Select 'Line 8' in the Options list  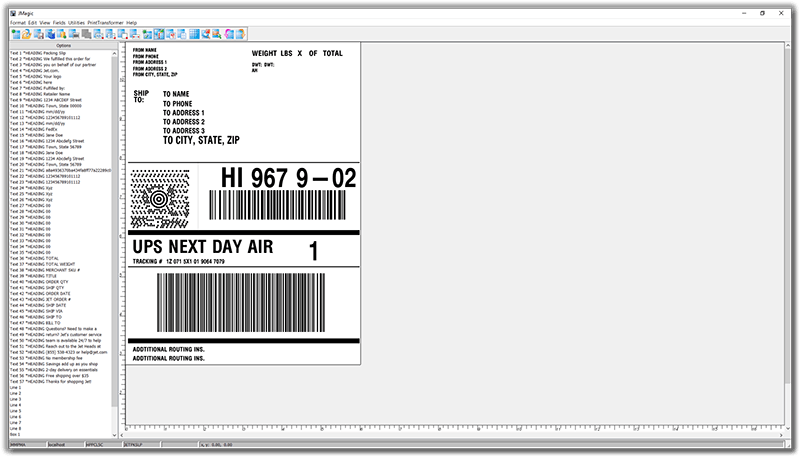(x=60, y=428)
